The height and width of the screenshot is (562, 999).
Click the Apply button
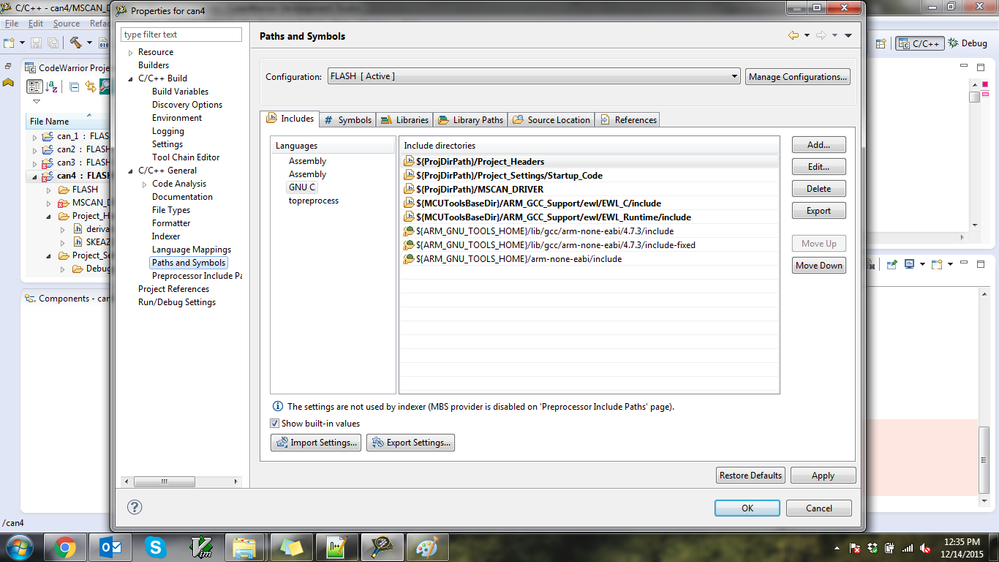pyautogui.click(x=823, y=475)
